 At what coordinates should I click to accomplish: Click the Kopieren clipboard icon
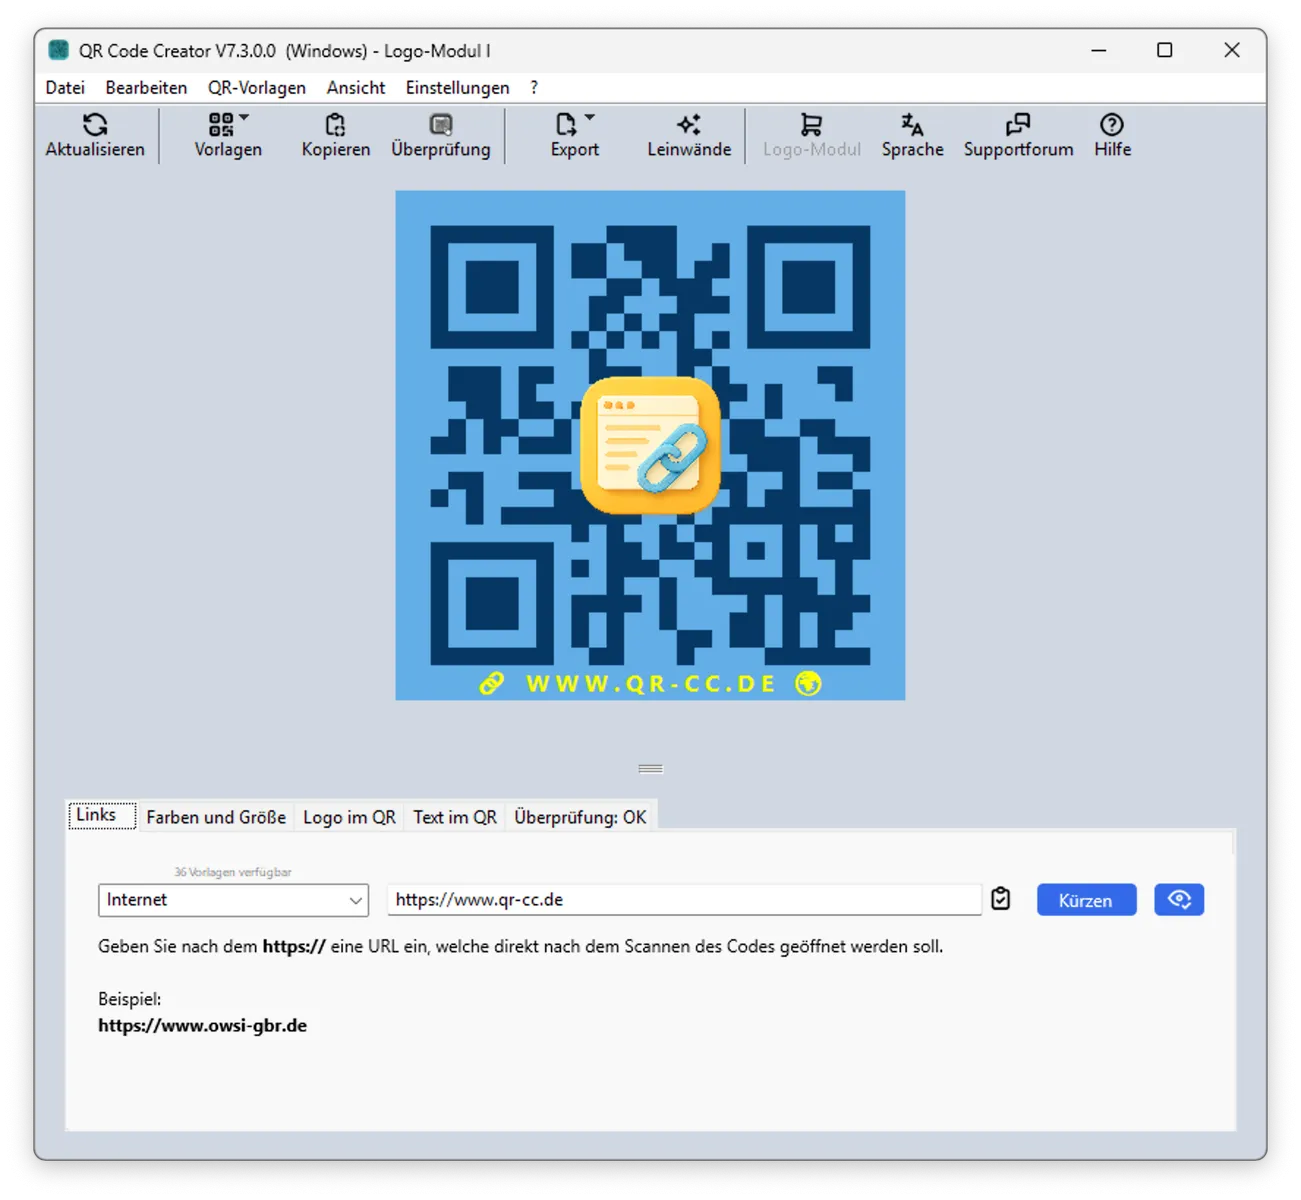[335, 125]
